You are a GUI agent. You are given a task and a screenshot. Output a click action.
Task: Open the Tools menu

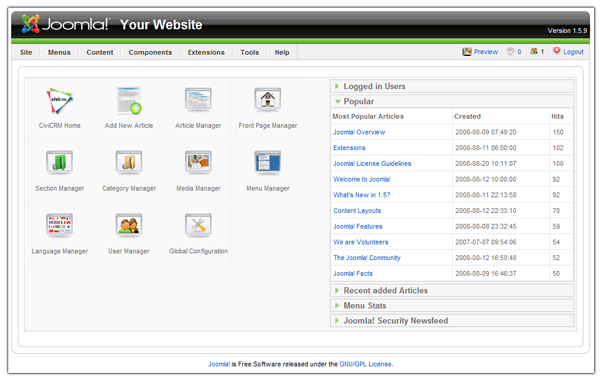tap(250, 52)
